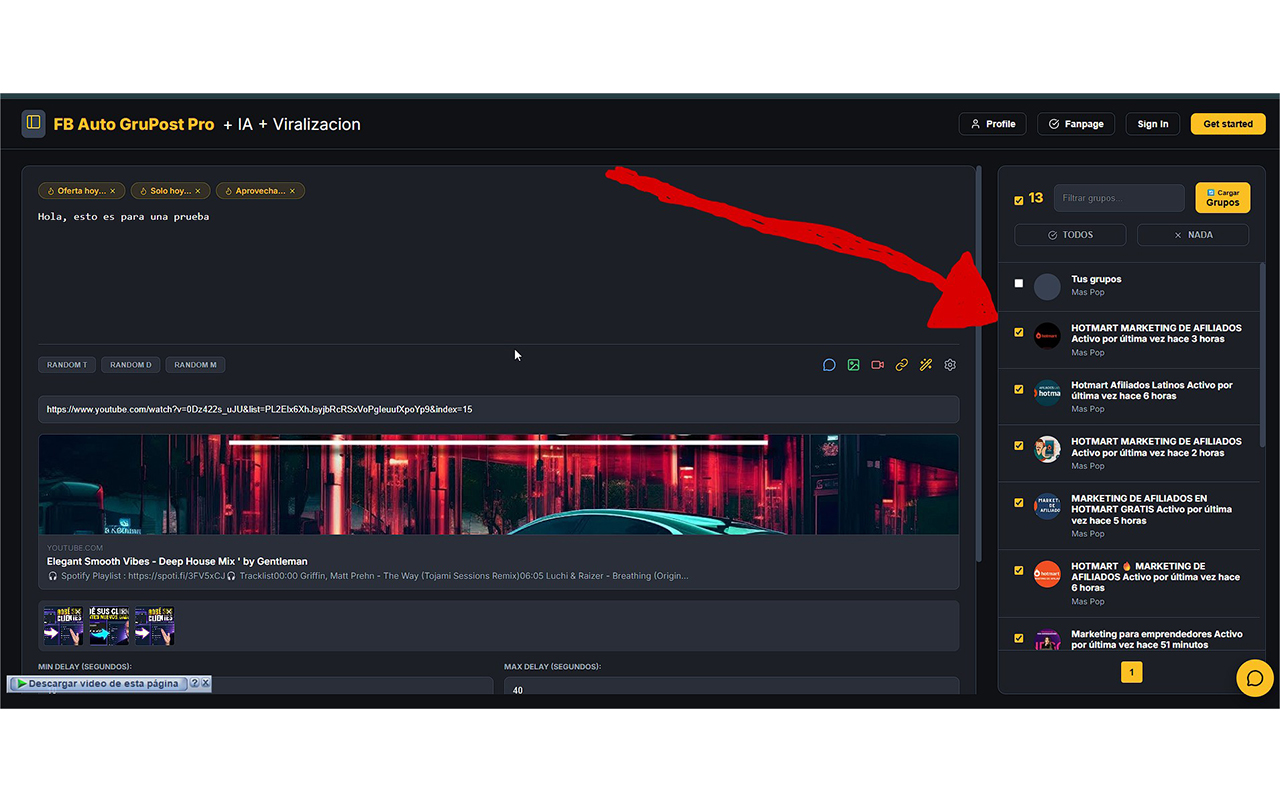Uncheck HOTMART MARKETING DE AFILIADOS 2 horas group
Viewport: 1280px width, 800px height.
click(1019, 446)
